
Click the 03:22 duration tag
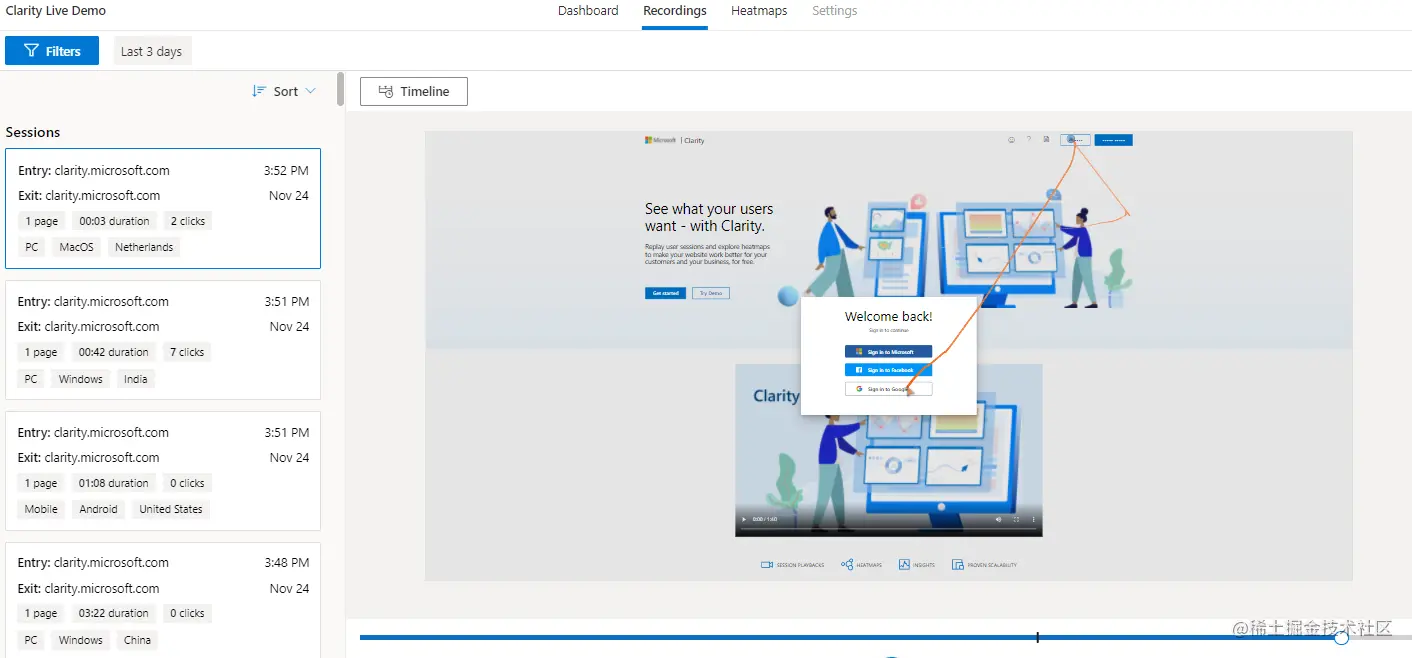click(114, 613)
